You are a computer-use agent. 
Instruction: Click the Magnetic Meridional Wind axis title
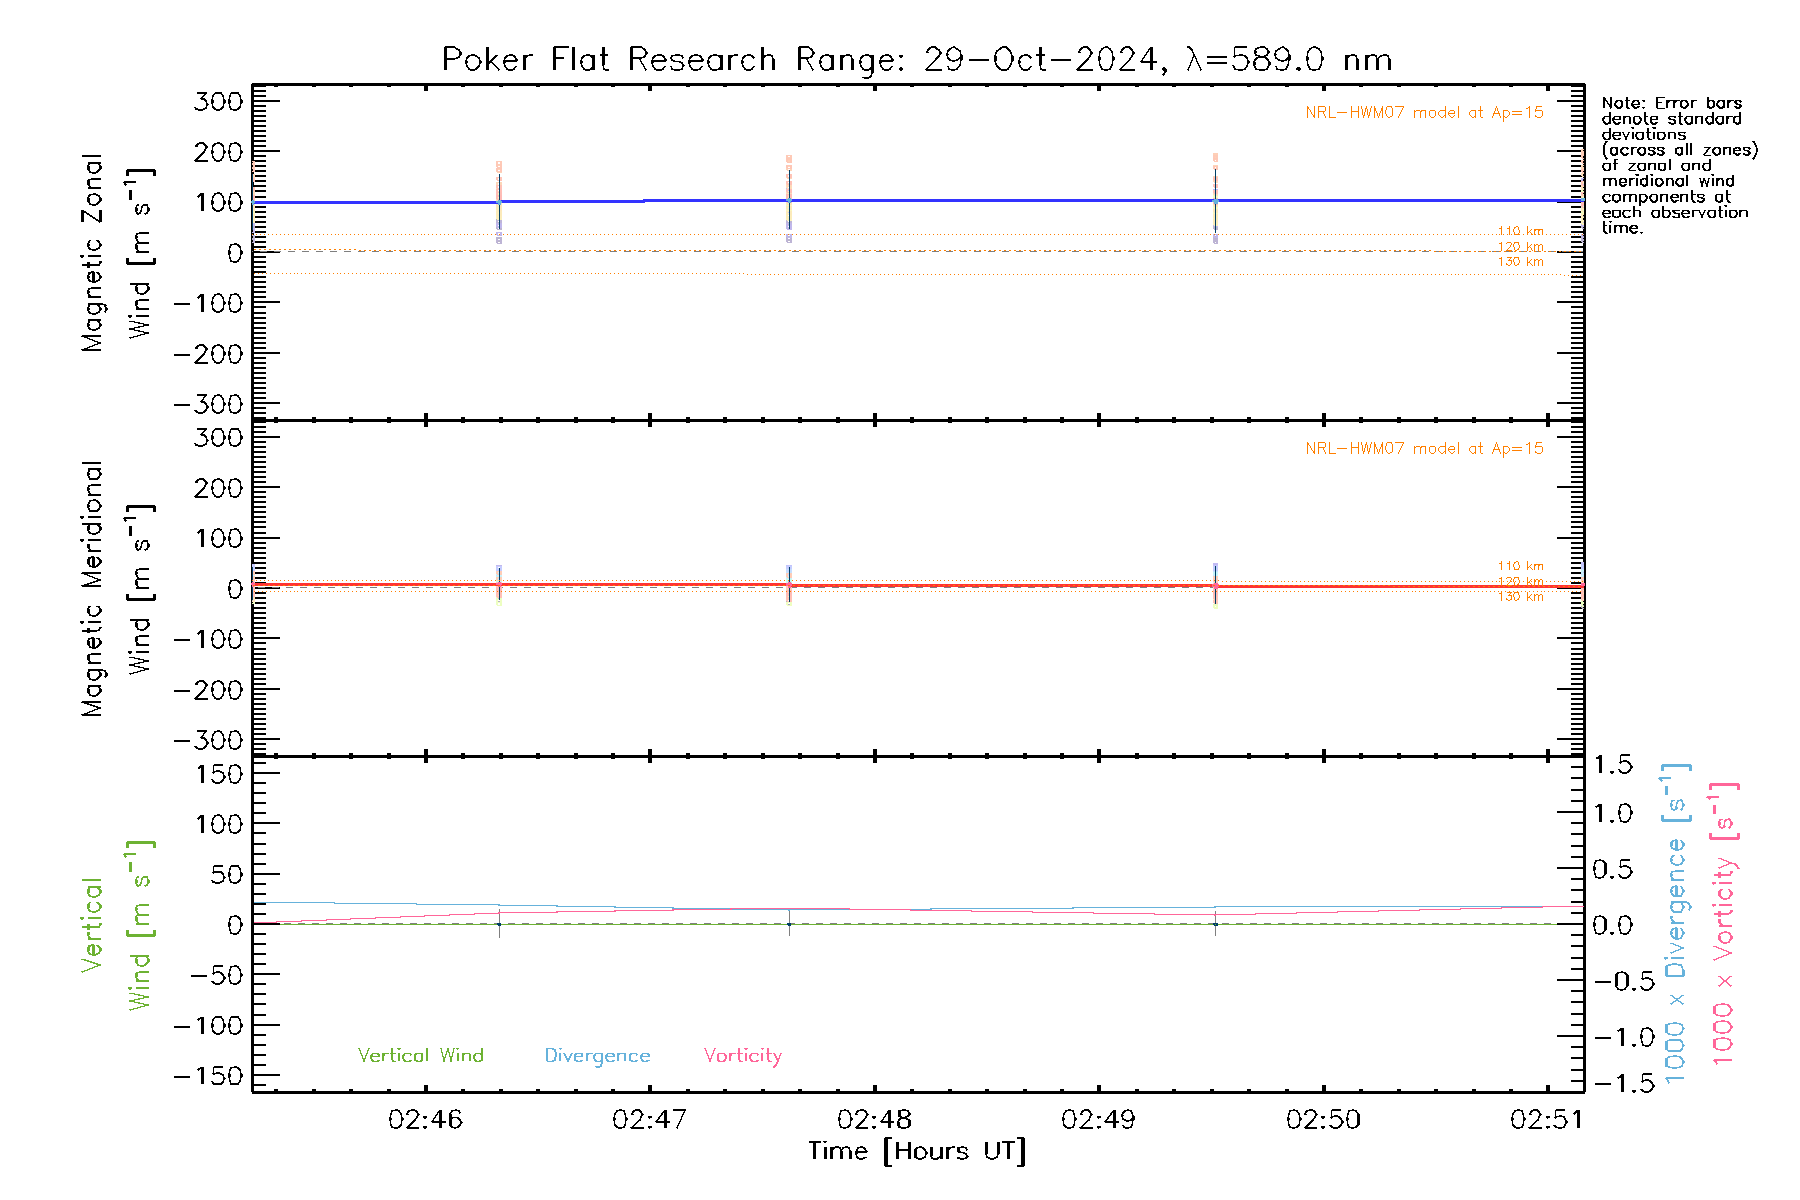[x=115, y=588]
